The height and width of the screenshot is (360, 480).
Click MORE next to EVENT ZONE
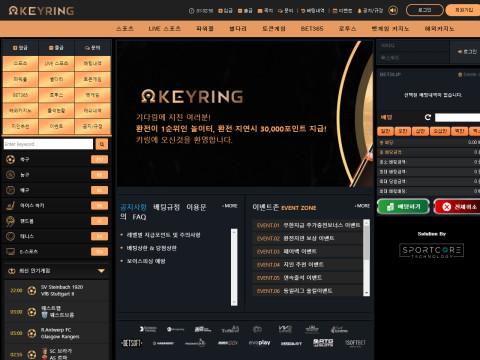362,206
